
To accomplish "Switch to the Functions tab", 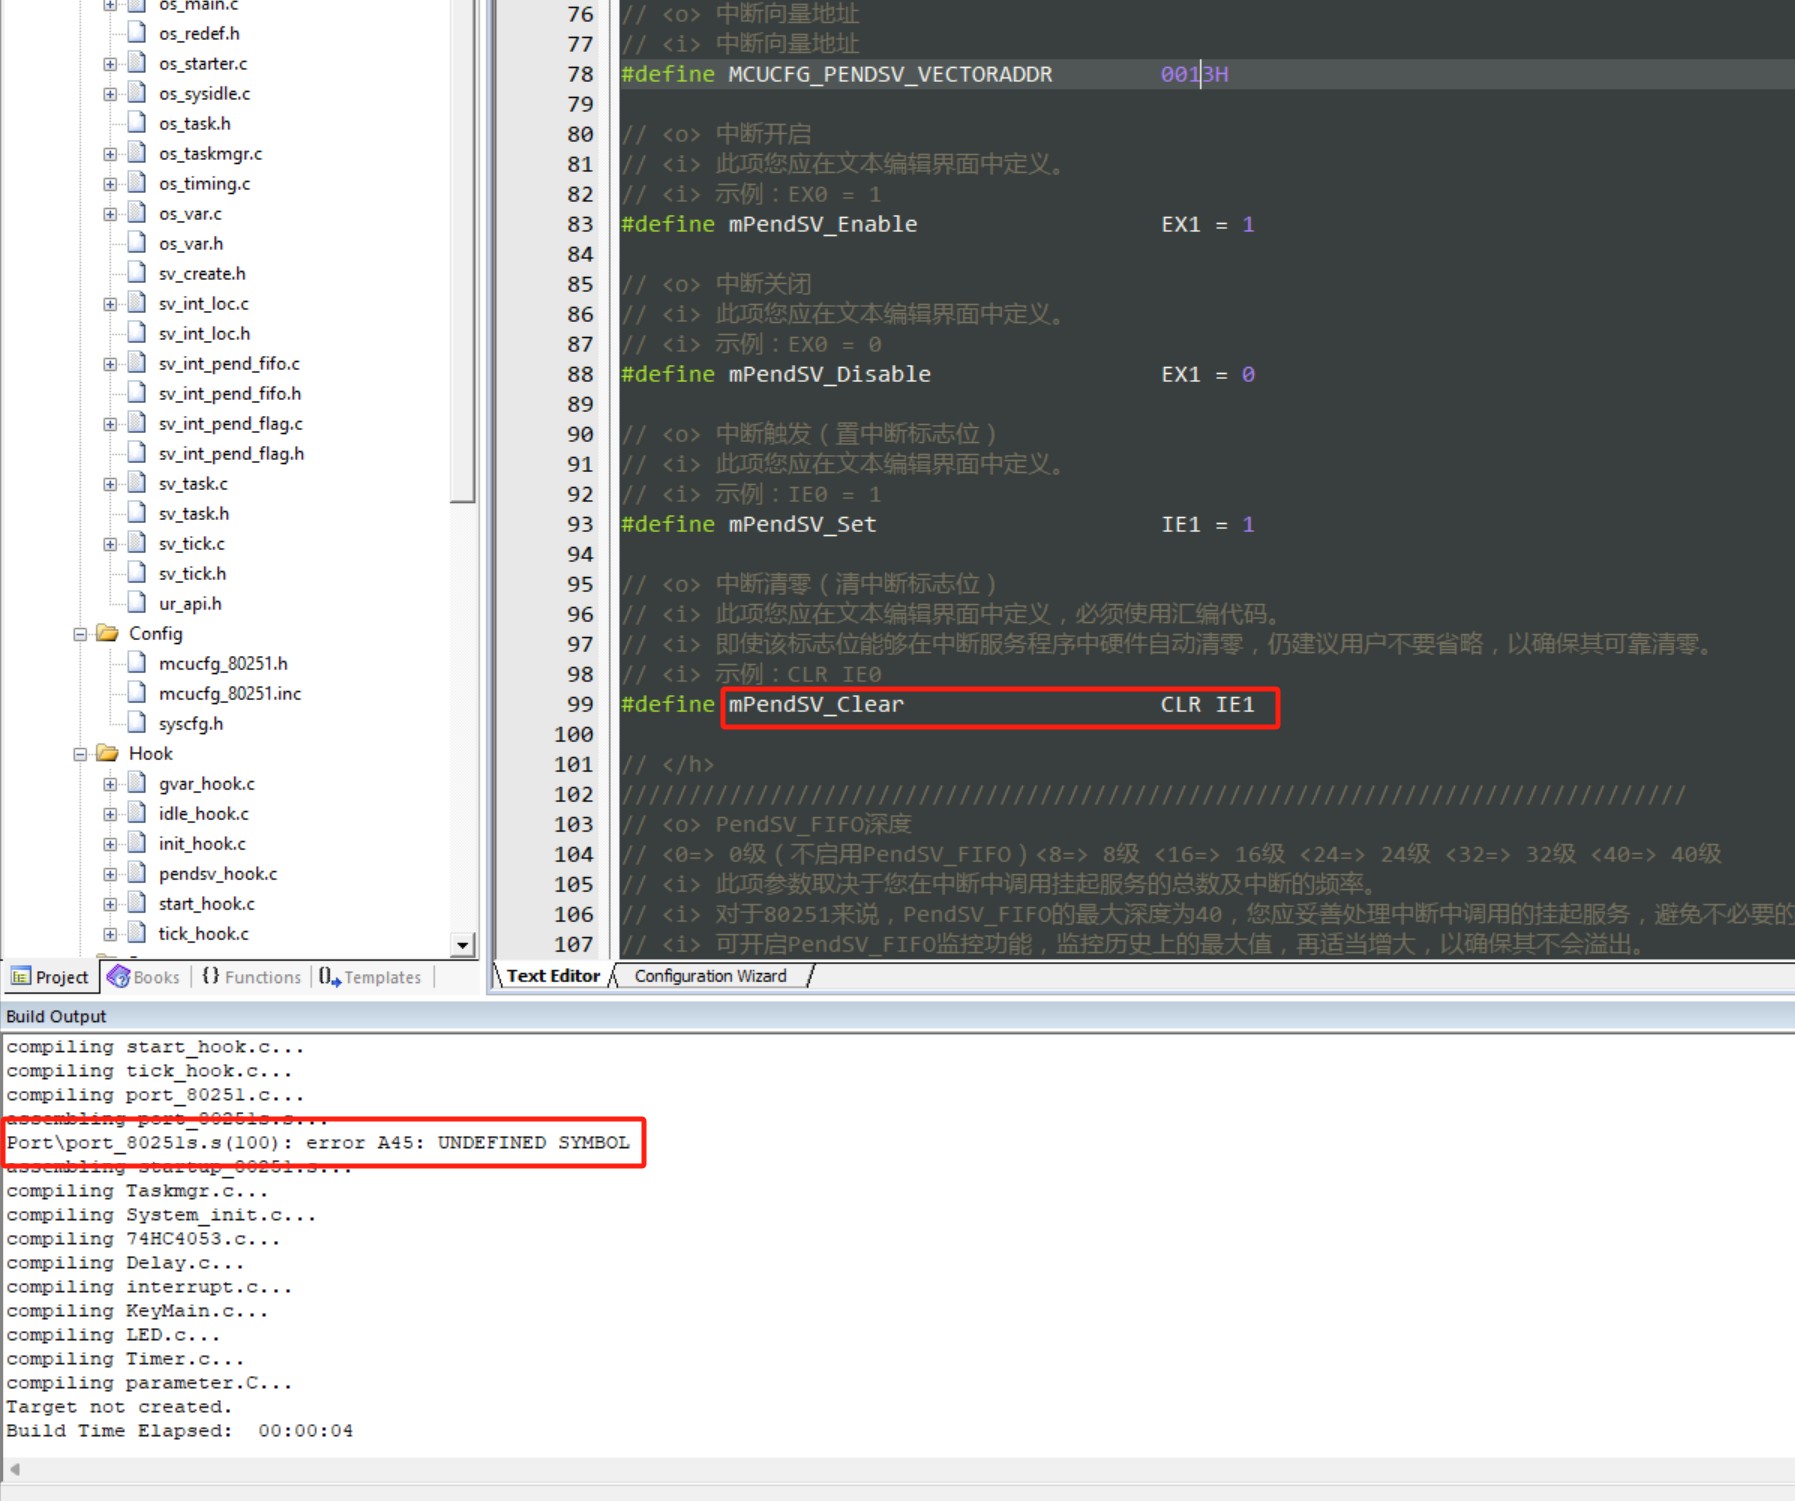I will pos(252,977).
